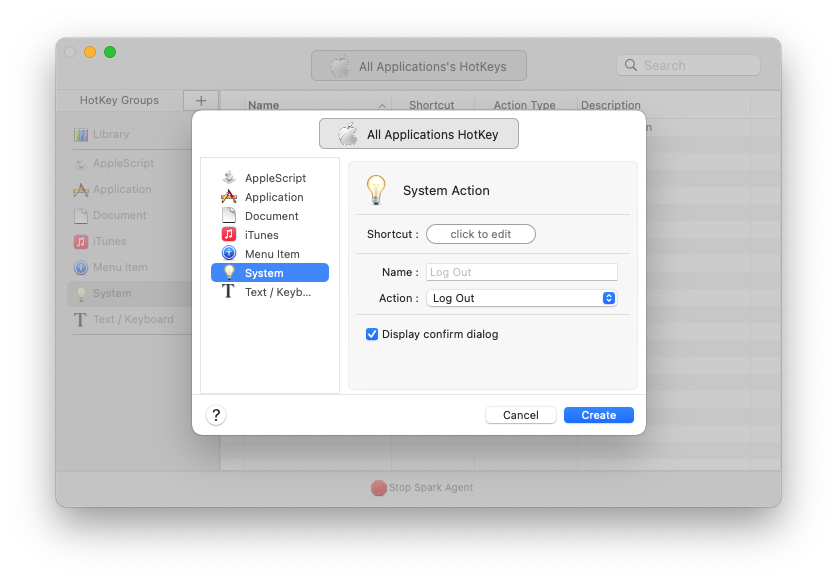Pick the iTunes music icon entry
This screenshot has height=581, width=837.
click(x=229, y=235)
